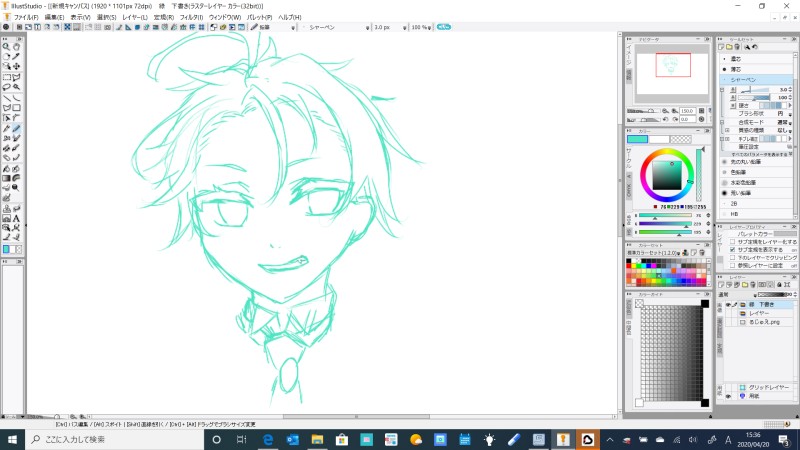Hide the 用紙 paper layer eye
Viewport: 800px width, 450px height.
(728, 396)
